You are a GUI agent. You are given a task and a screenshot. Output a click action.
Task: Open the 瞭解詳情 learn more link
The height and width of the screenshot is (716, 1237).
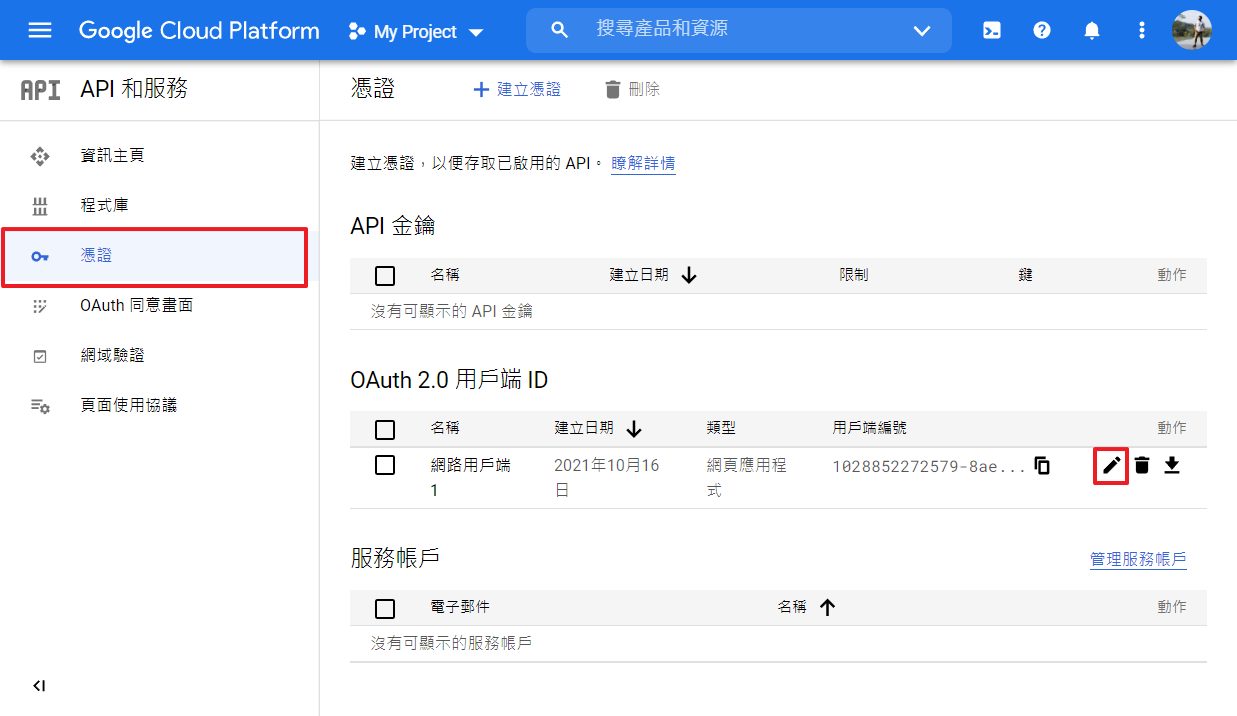(643, 163)
